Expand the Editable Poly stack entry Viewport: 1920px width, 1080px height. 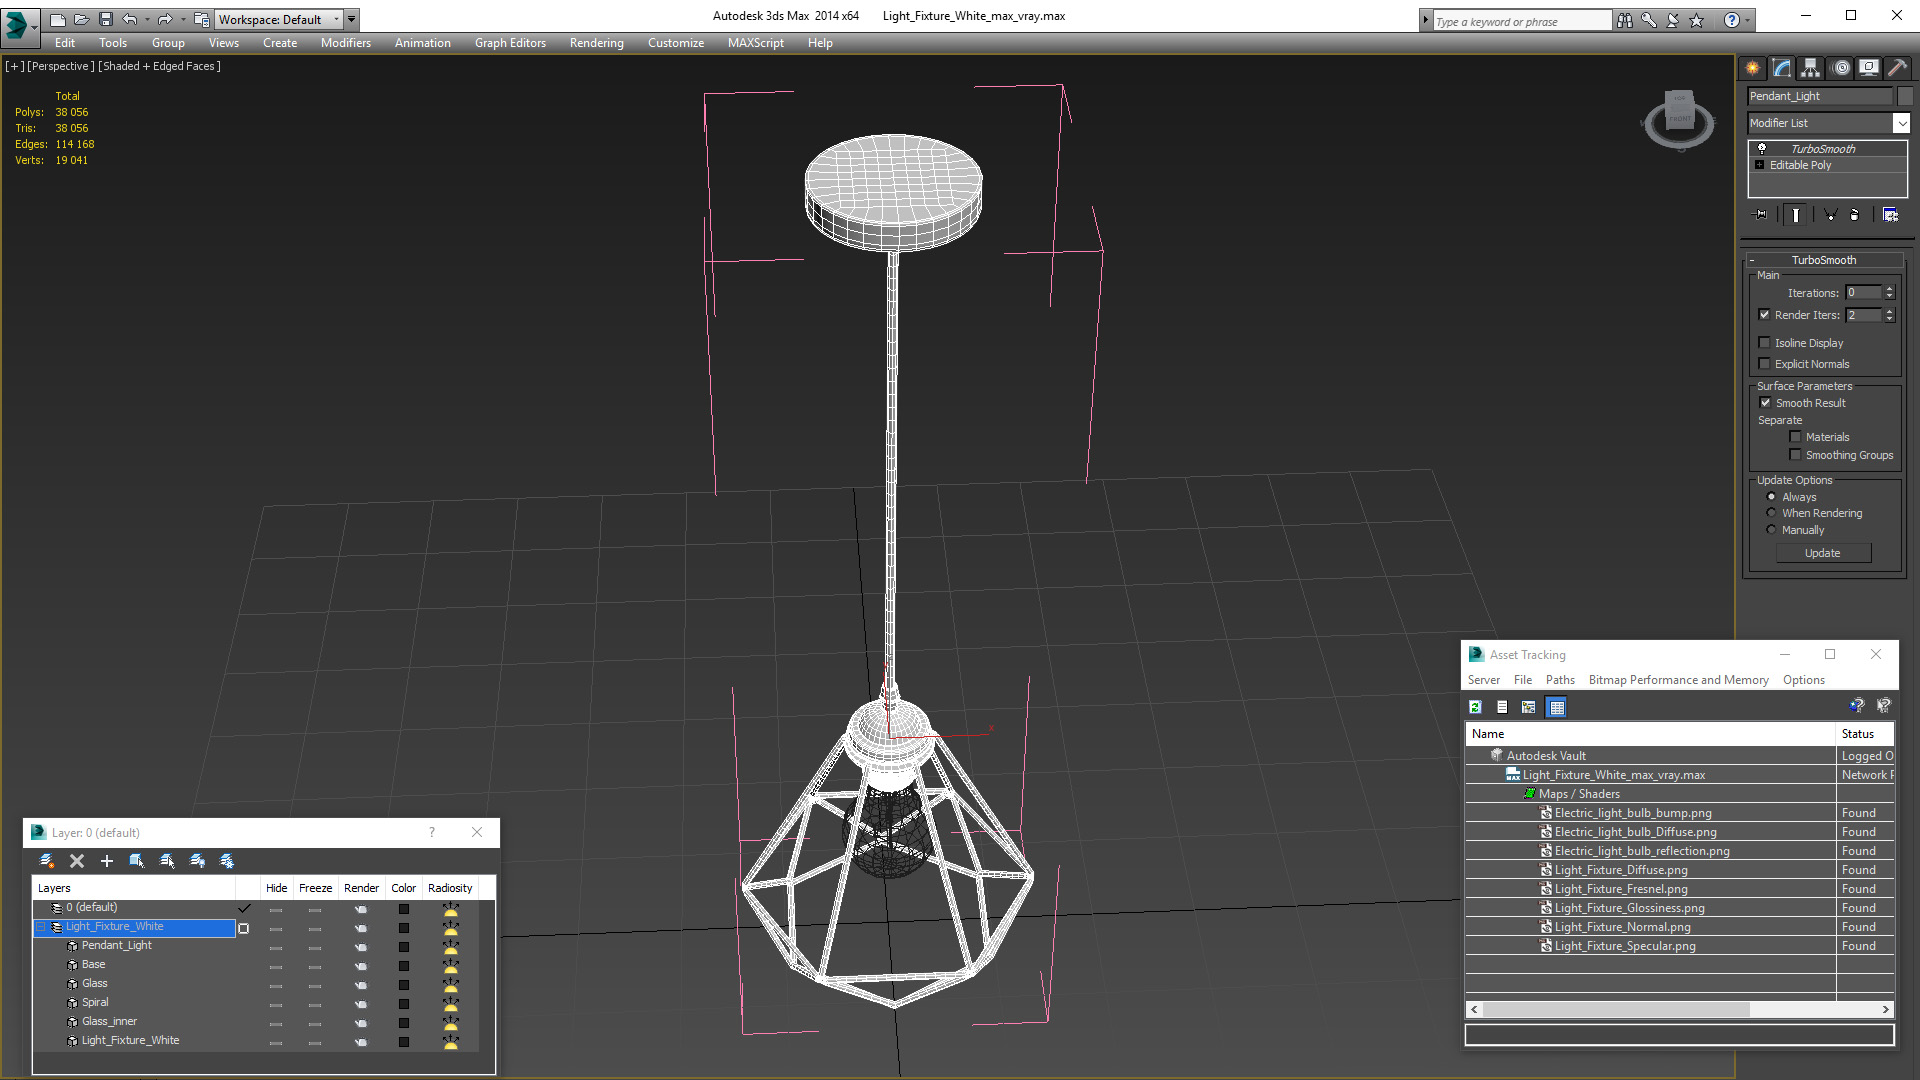click(1760, 164)
